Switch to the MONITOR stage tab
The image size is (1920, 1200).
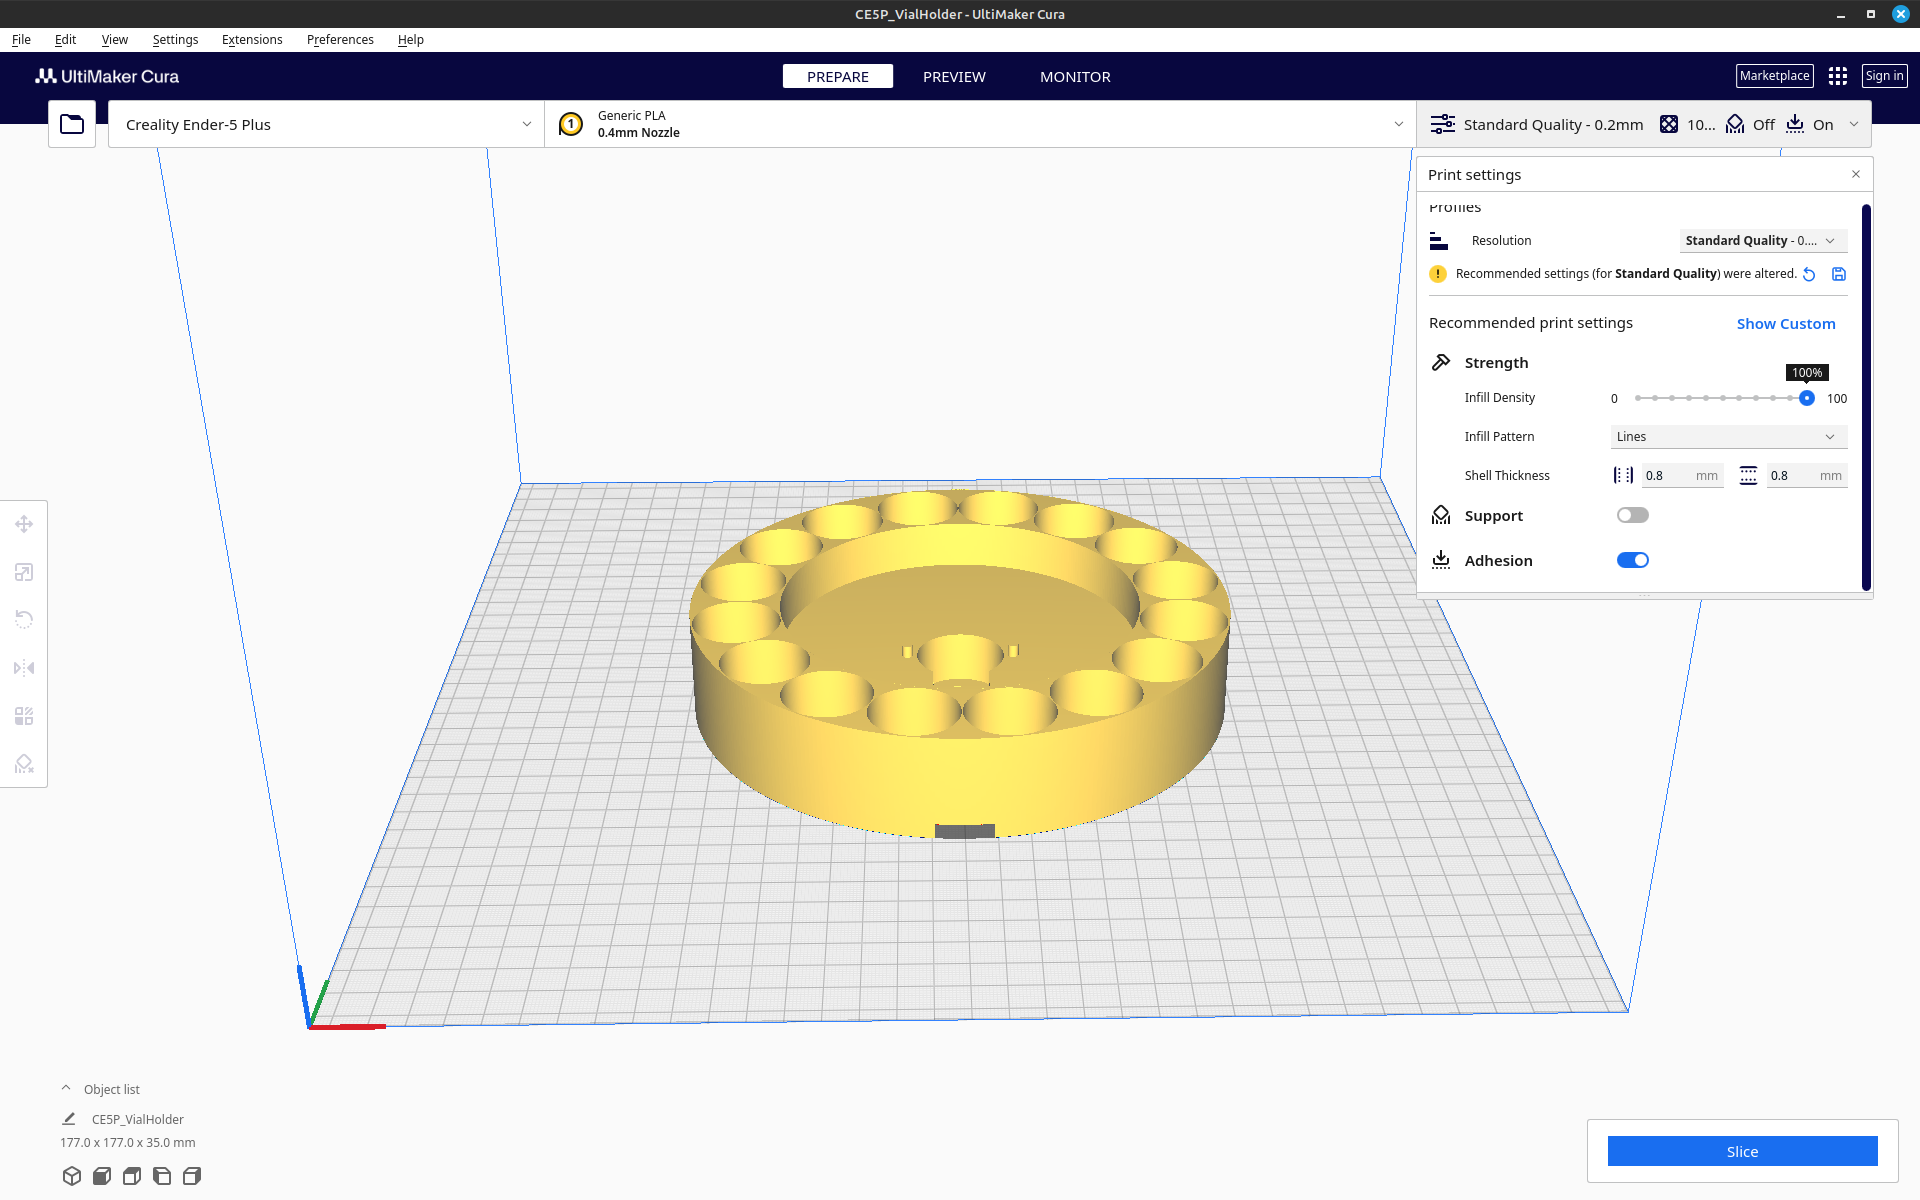1075,76
